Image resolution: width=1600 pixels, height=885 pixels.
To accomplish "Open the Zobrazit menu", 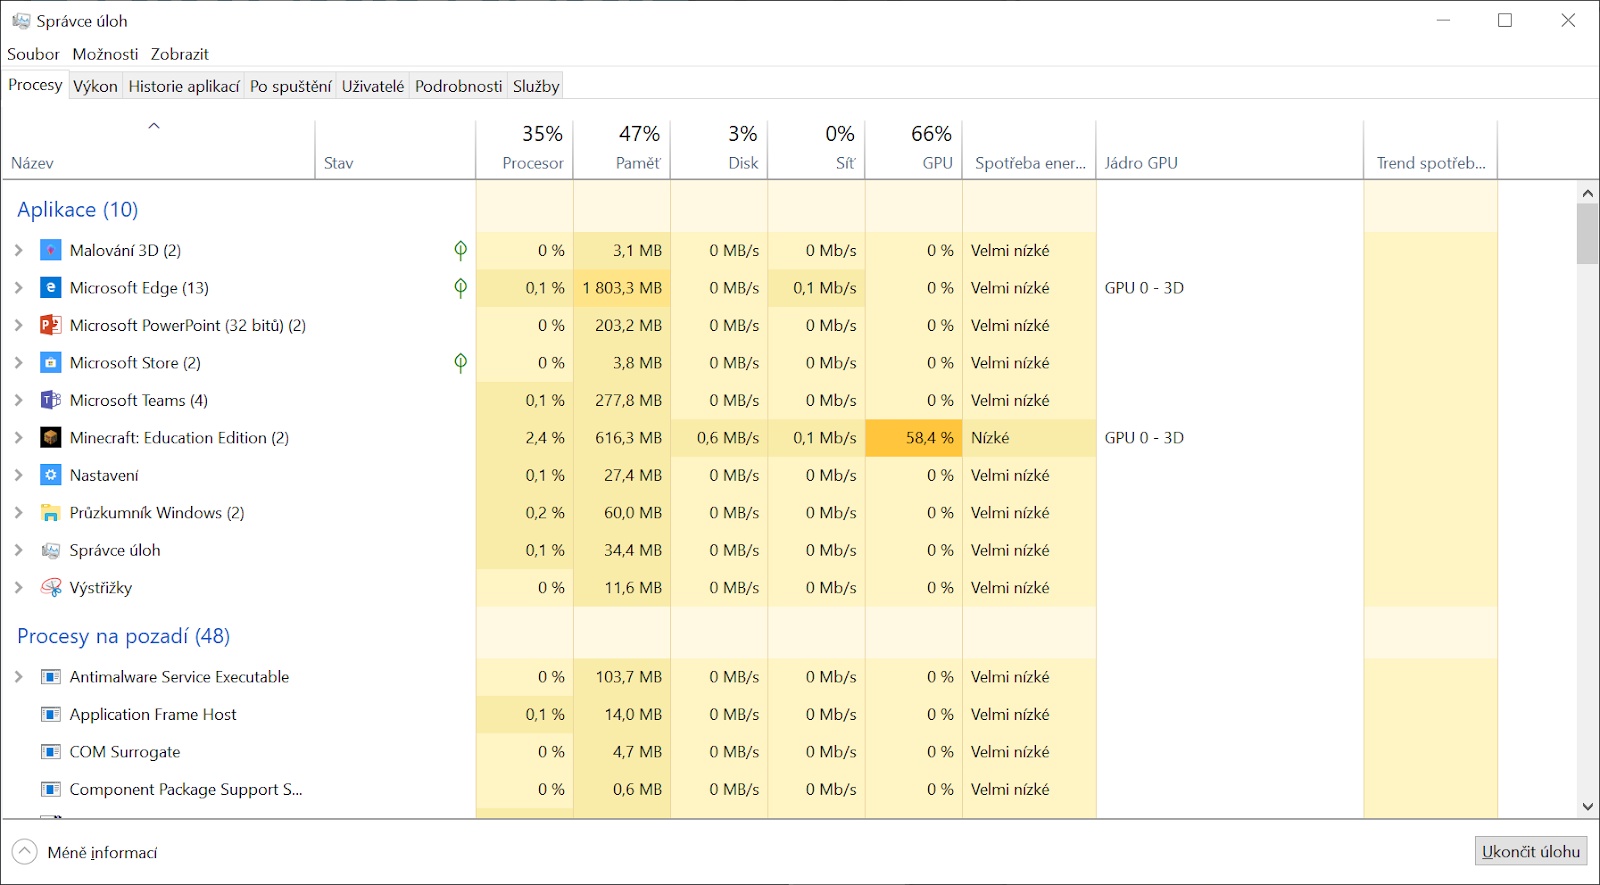I will click(180, 54).
